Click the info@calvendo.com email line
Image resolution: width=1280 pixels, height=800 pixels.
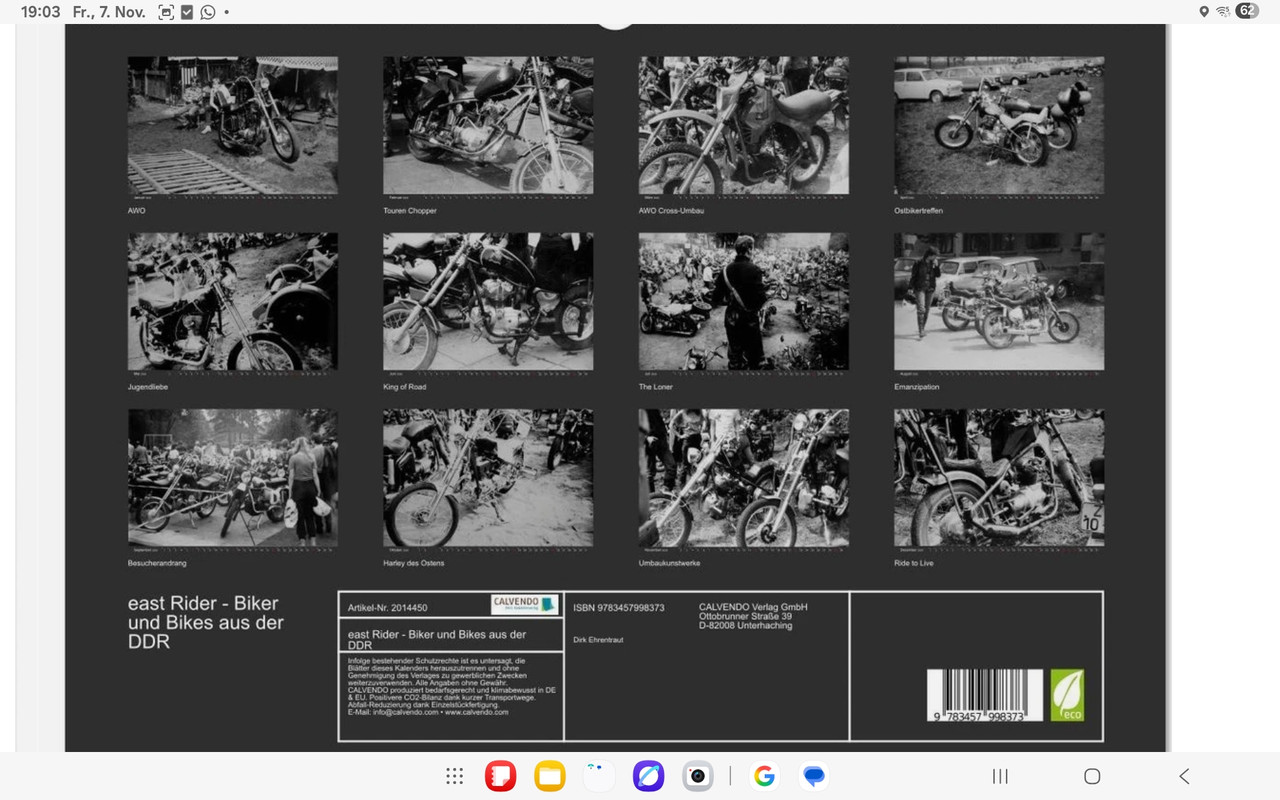(x=428, y=712)
